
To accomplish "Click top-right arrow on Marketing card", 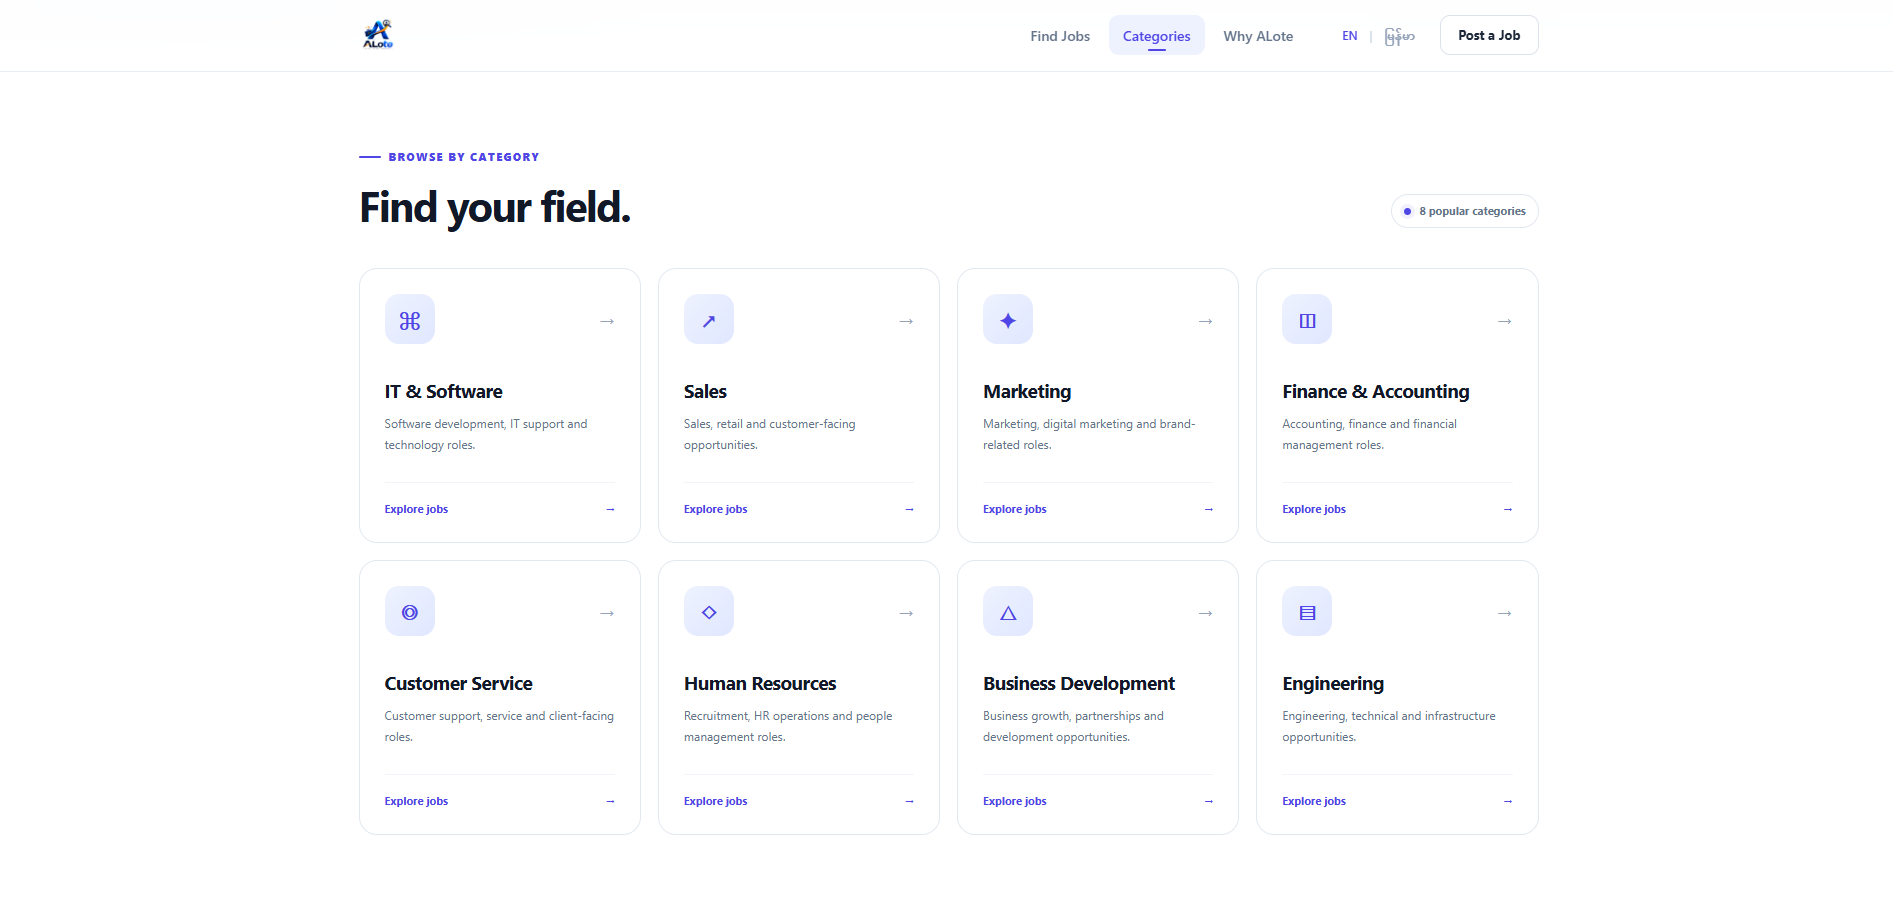I will click(x=1205, y=321).
